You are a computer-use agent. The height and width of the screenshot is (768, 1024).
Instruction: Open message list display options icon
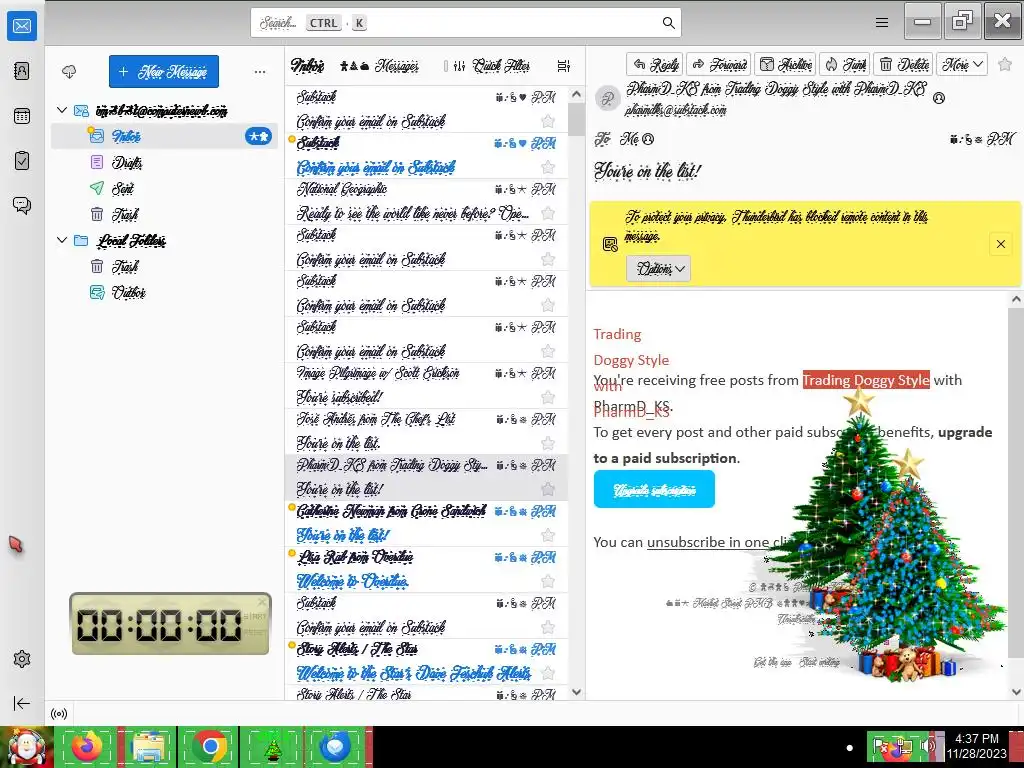pyautogui.click(x=564, y=66)
